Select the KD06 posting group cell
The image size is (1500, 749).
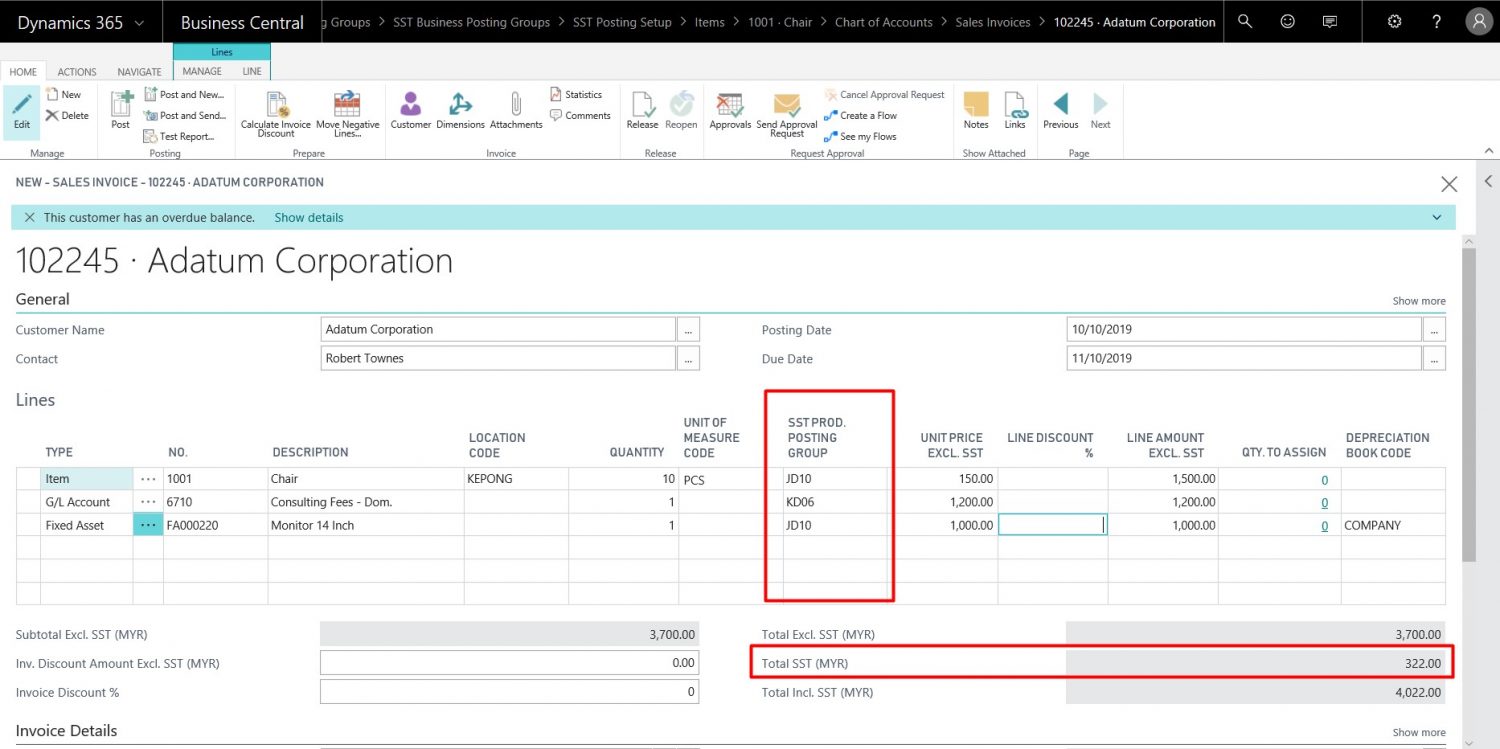pos(835,502)
